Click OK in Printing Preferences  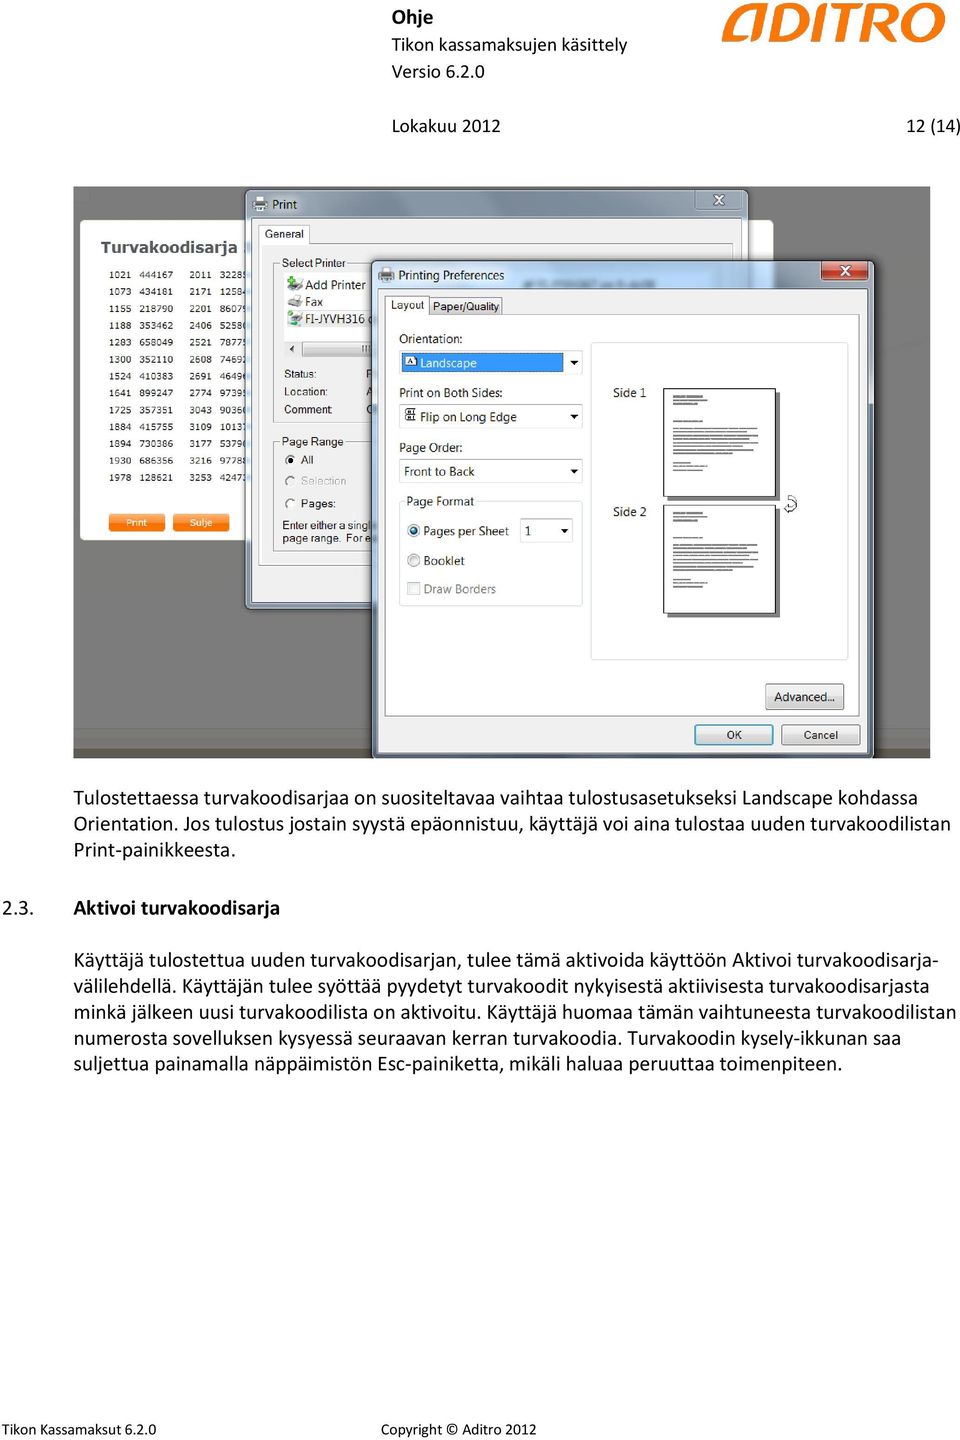[734, 735]
